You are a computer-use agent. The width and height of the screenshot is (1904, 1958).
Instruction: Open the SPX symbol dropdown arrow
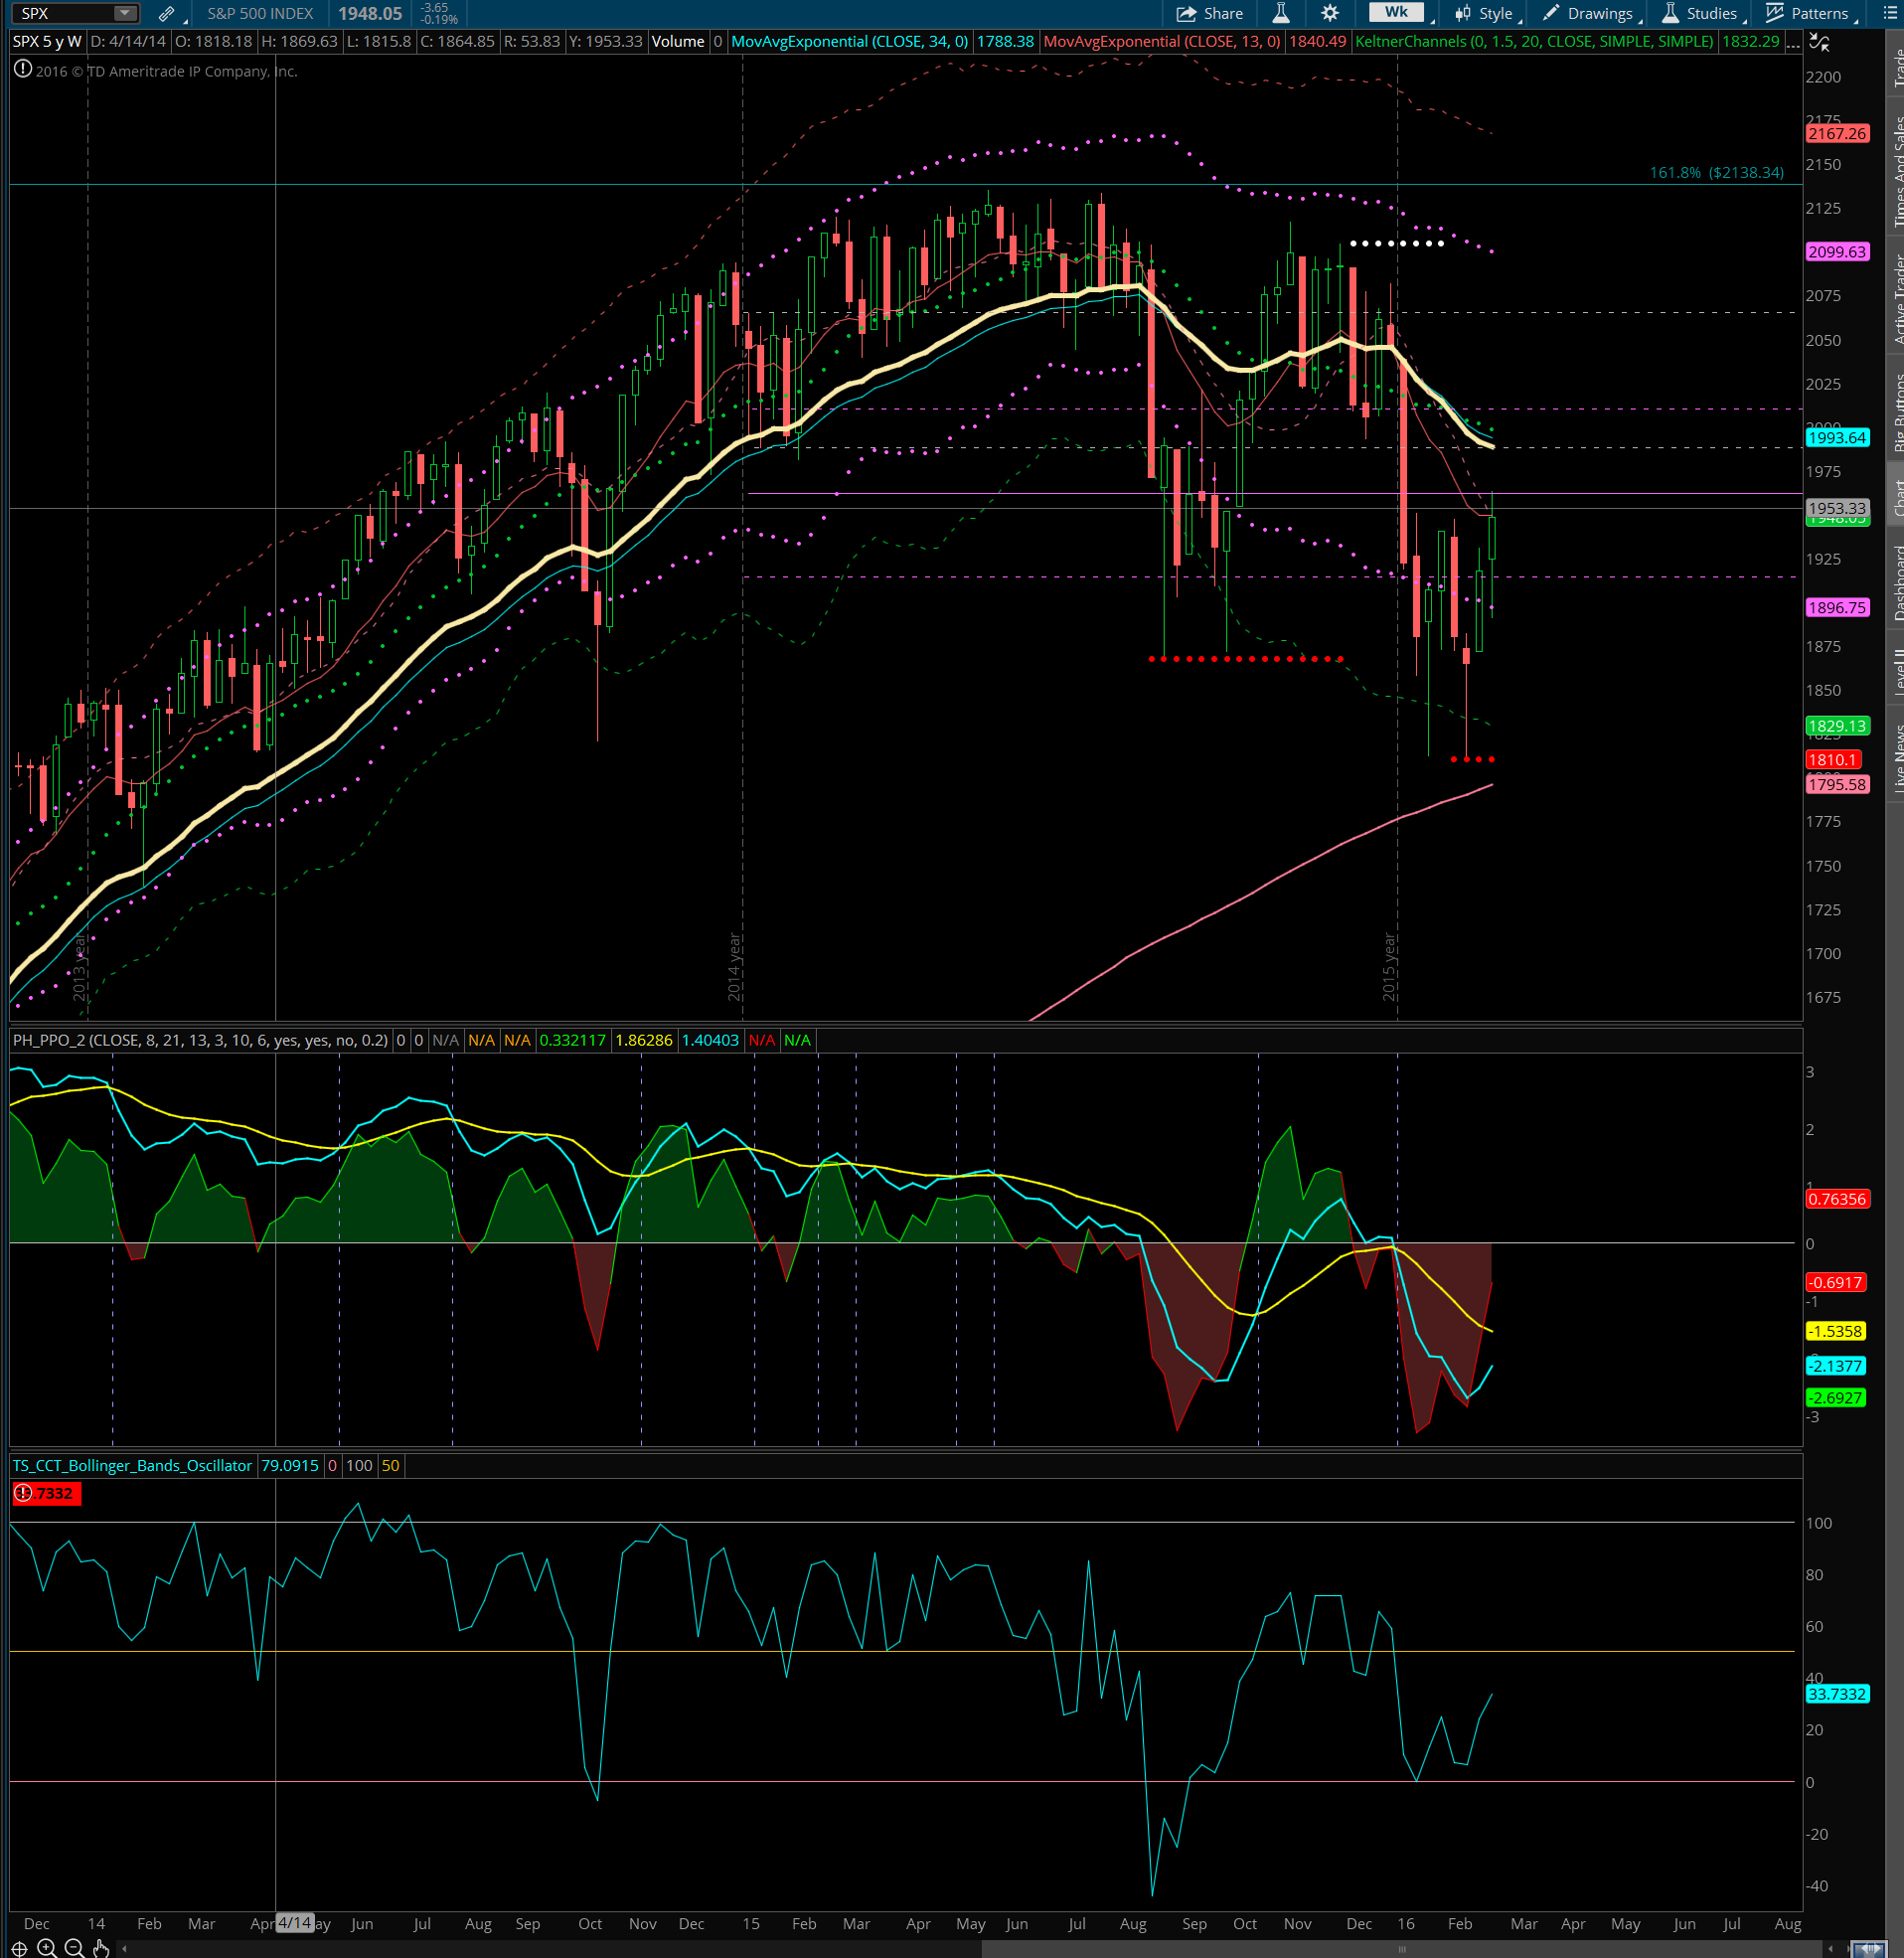(x=124, y=13)
